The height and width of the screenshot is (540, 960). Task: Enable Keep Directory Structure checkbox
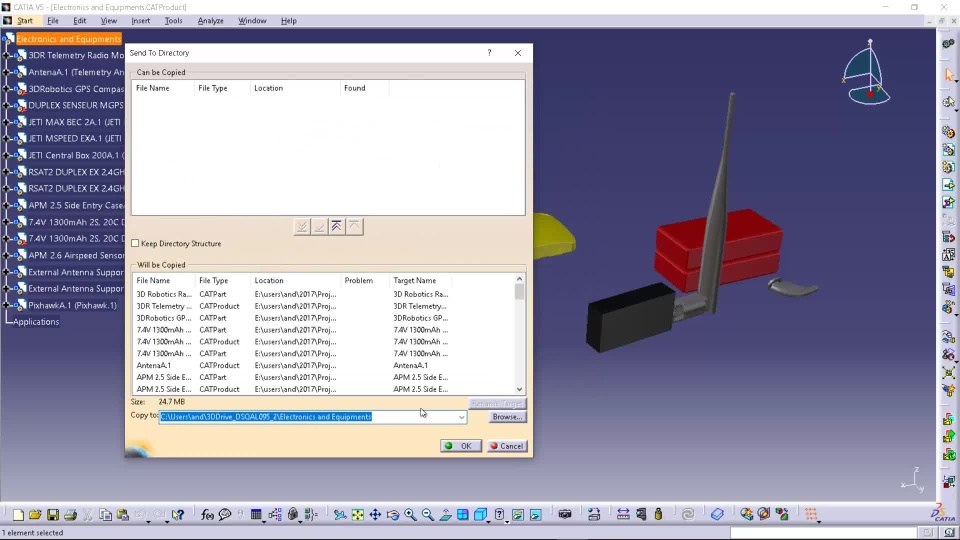(x=135, y=243)
